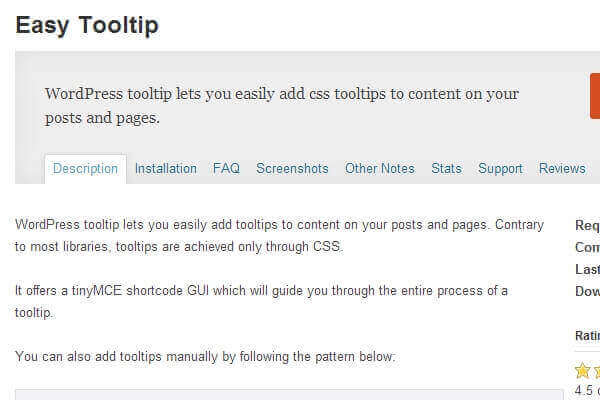The image size is (600, 400).
Task: Select the Support tab
Action: [x=500, y=169]
